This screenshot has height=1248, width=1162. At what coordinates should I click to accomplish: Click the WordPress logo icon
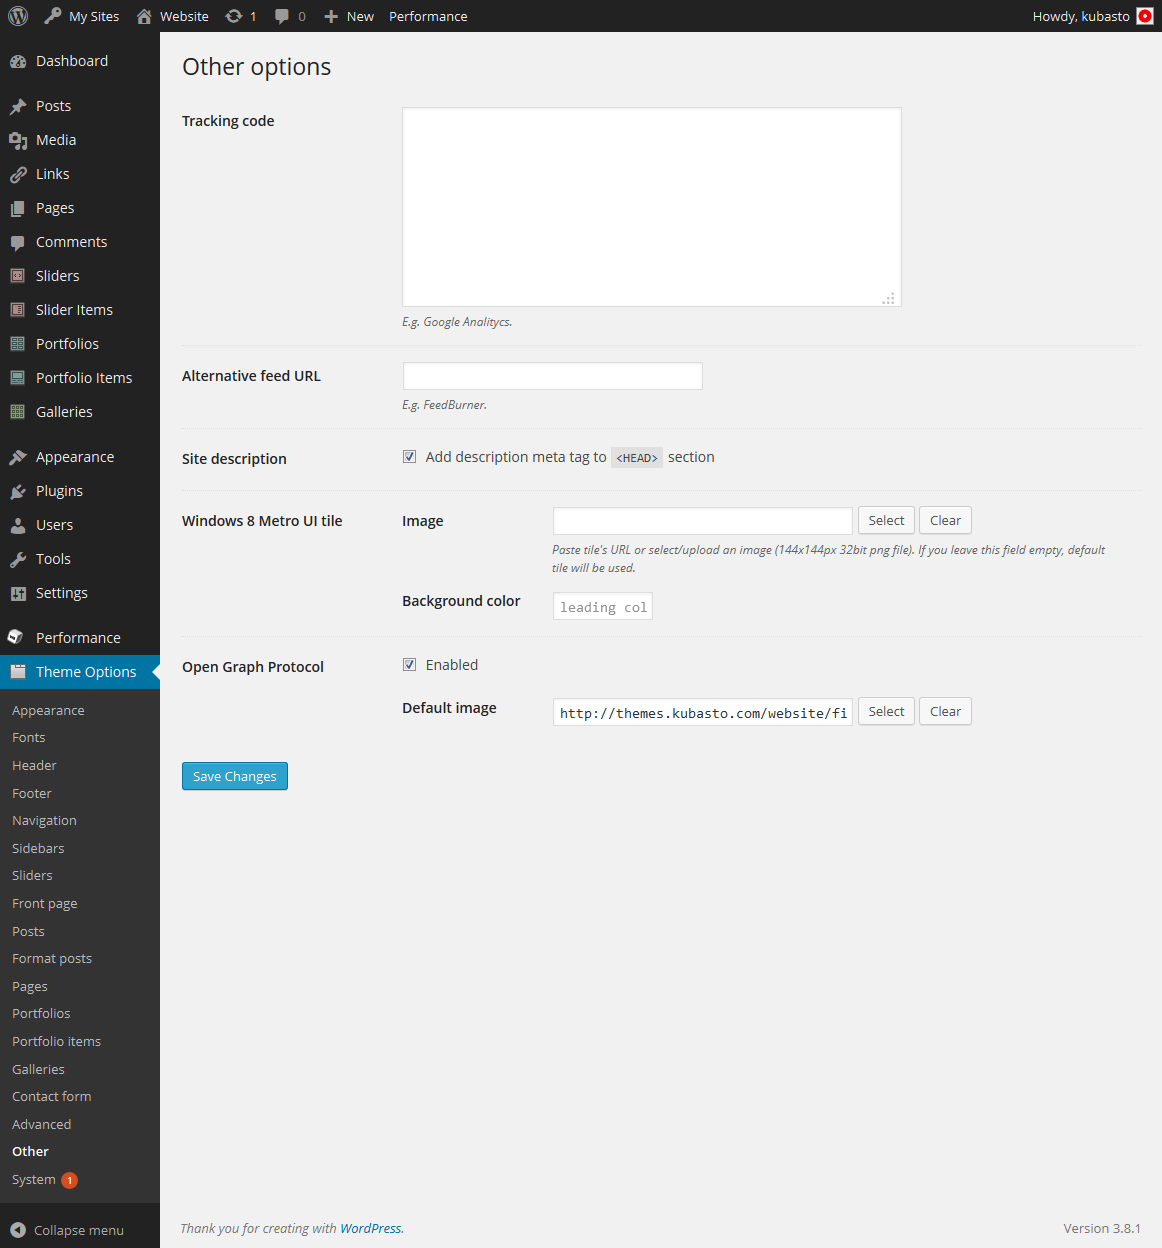coord(18,16)
